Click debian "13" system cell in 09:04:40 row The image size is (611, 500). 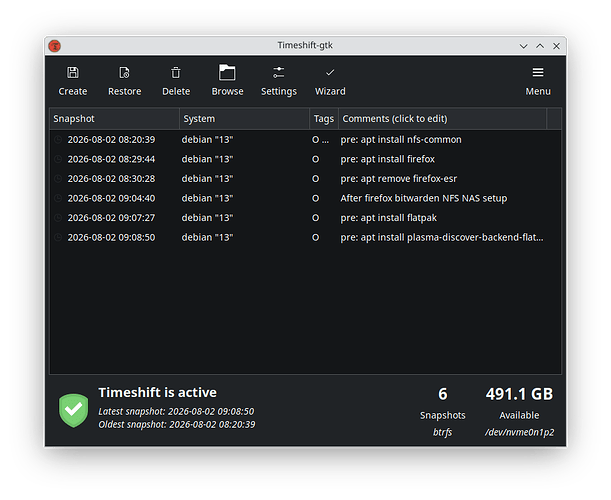pyautogui.click(x=207, y=198)
